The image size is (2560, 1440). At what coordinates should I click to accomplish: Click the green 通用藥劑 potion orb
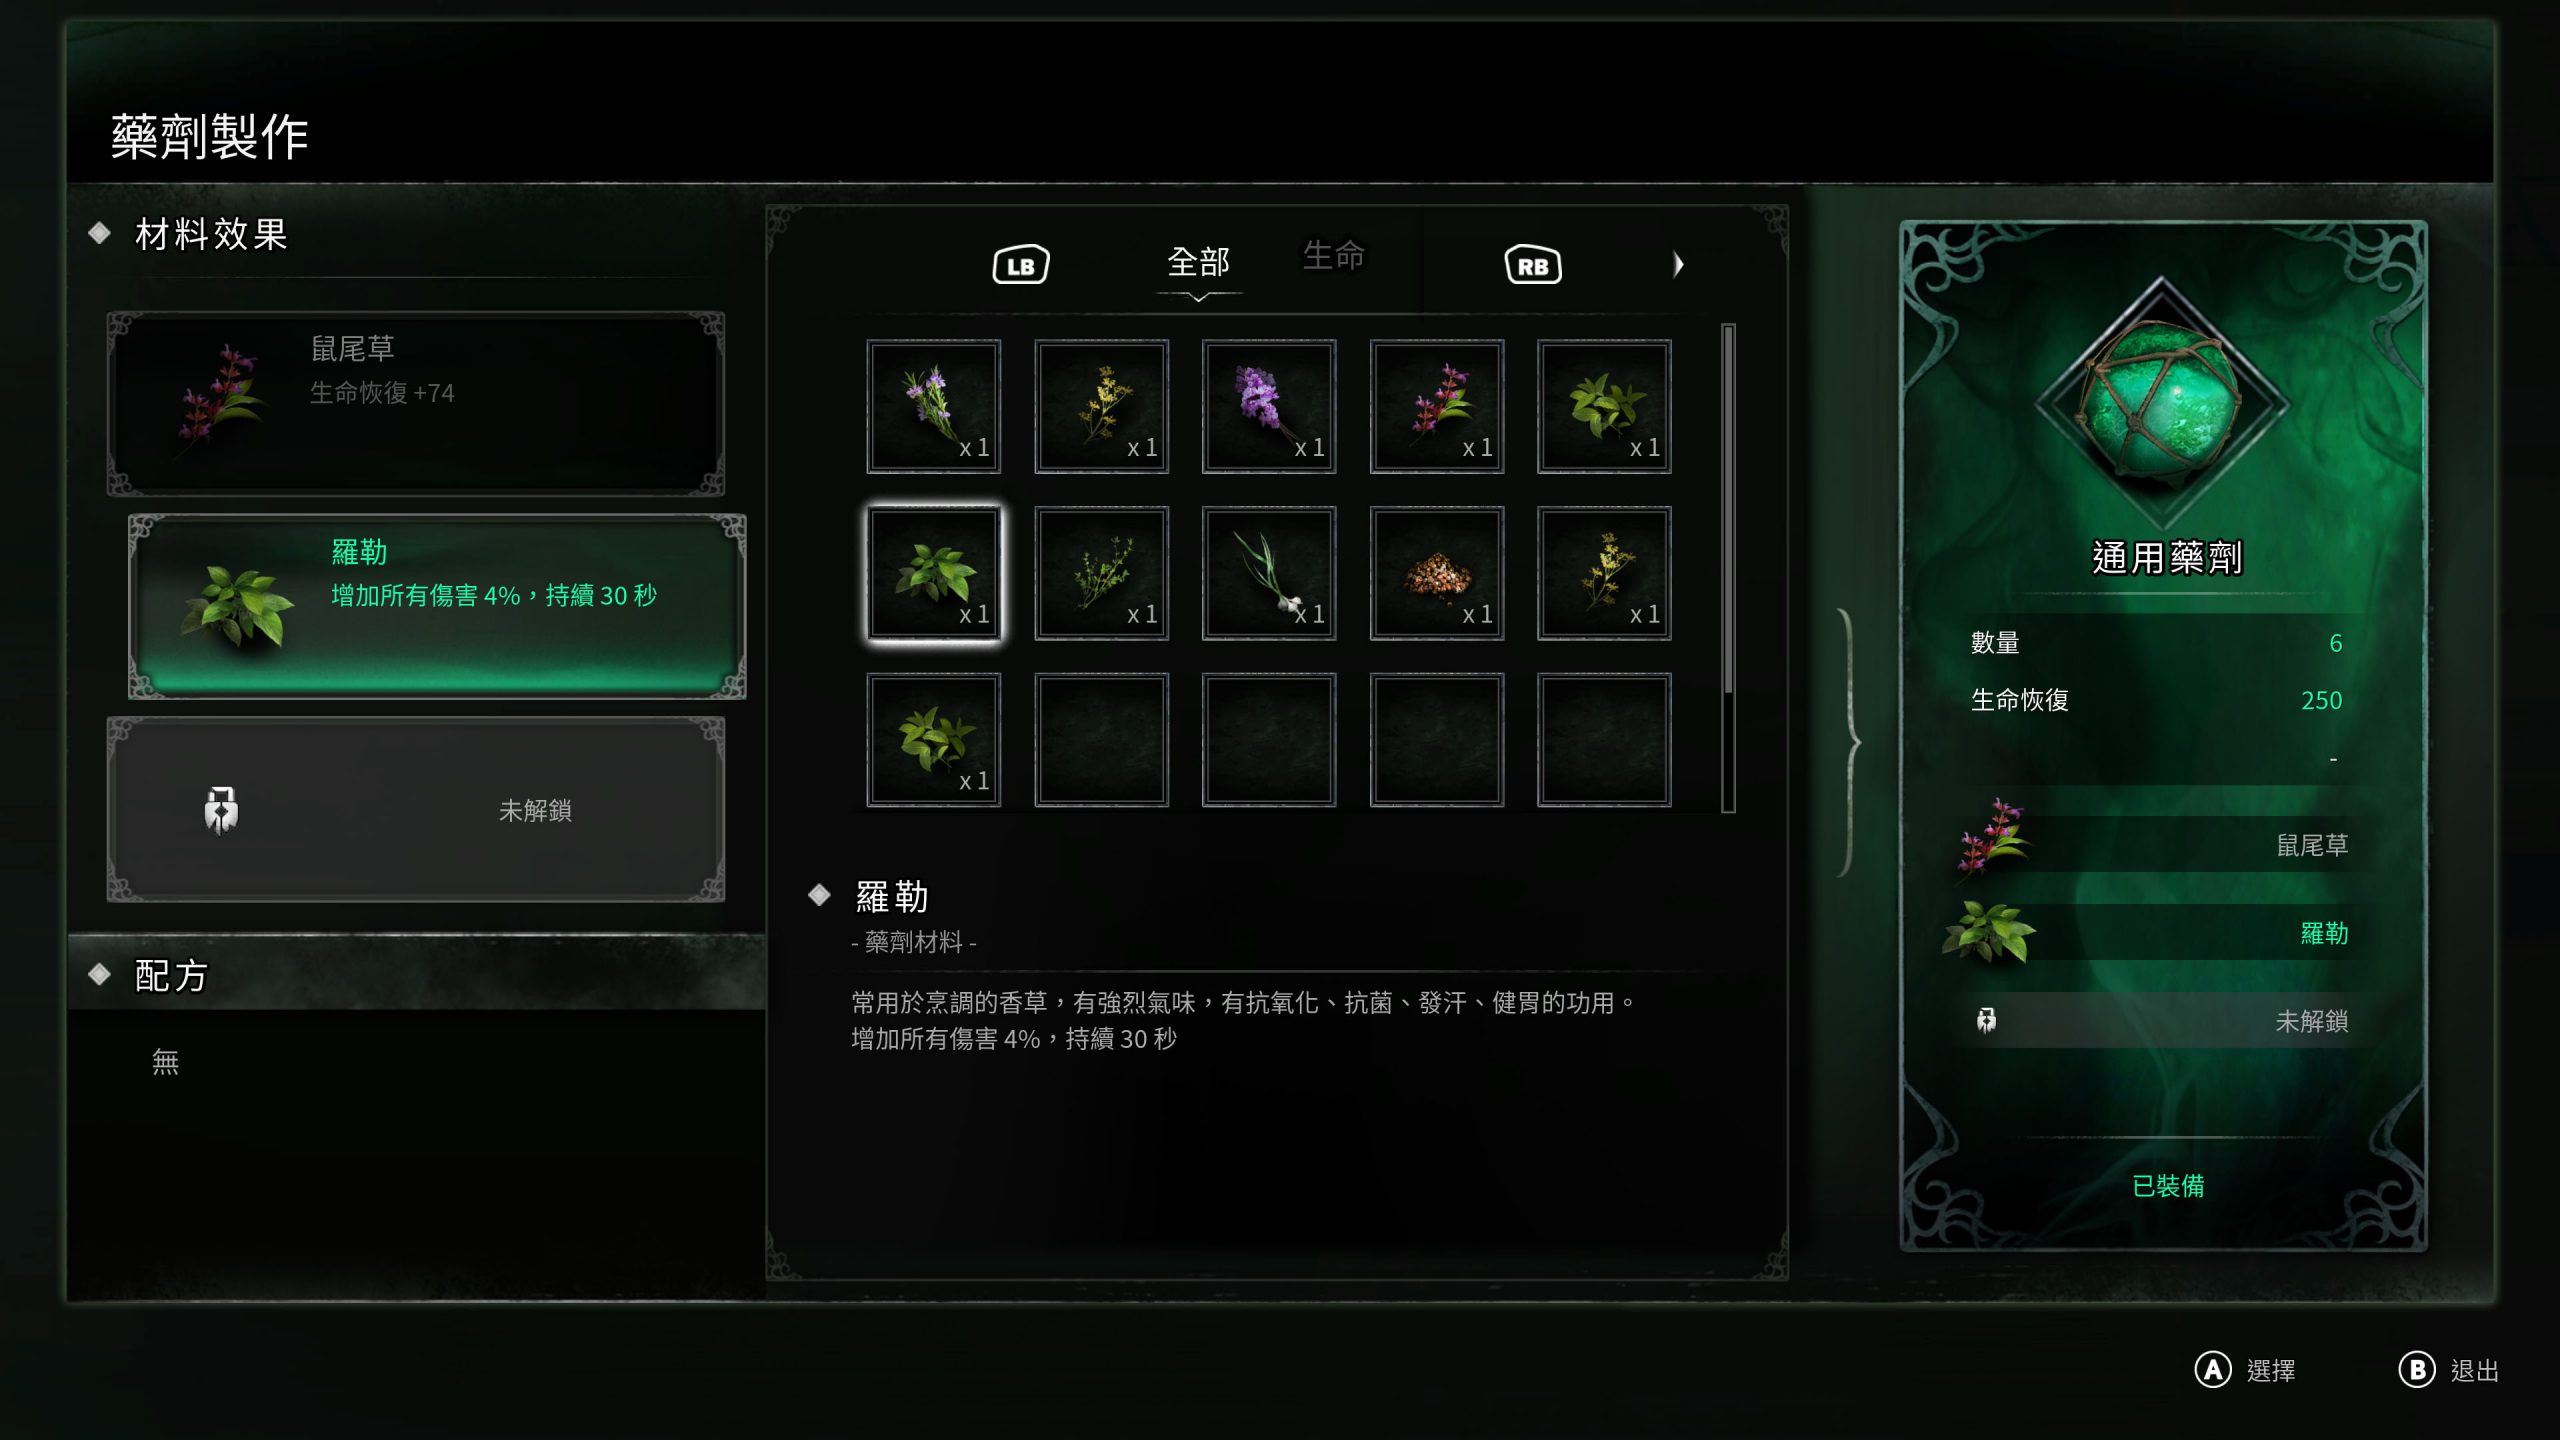click(x=2162, y=402)
